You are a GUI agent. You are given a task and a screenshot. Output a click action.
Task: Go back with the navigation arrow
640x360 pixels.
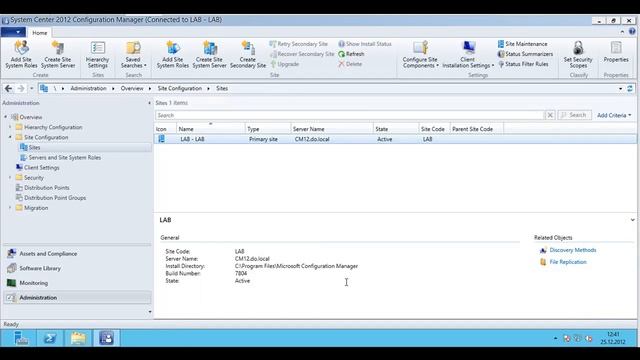coord(8,88)
